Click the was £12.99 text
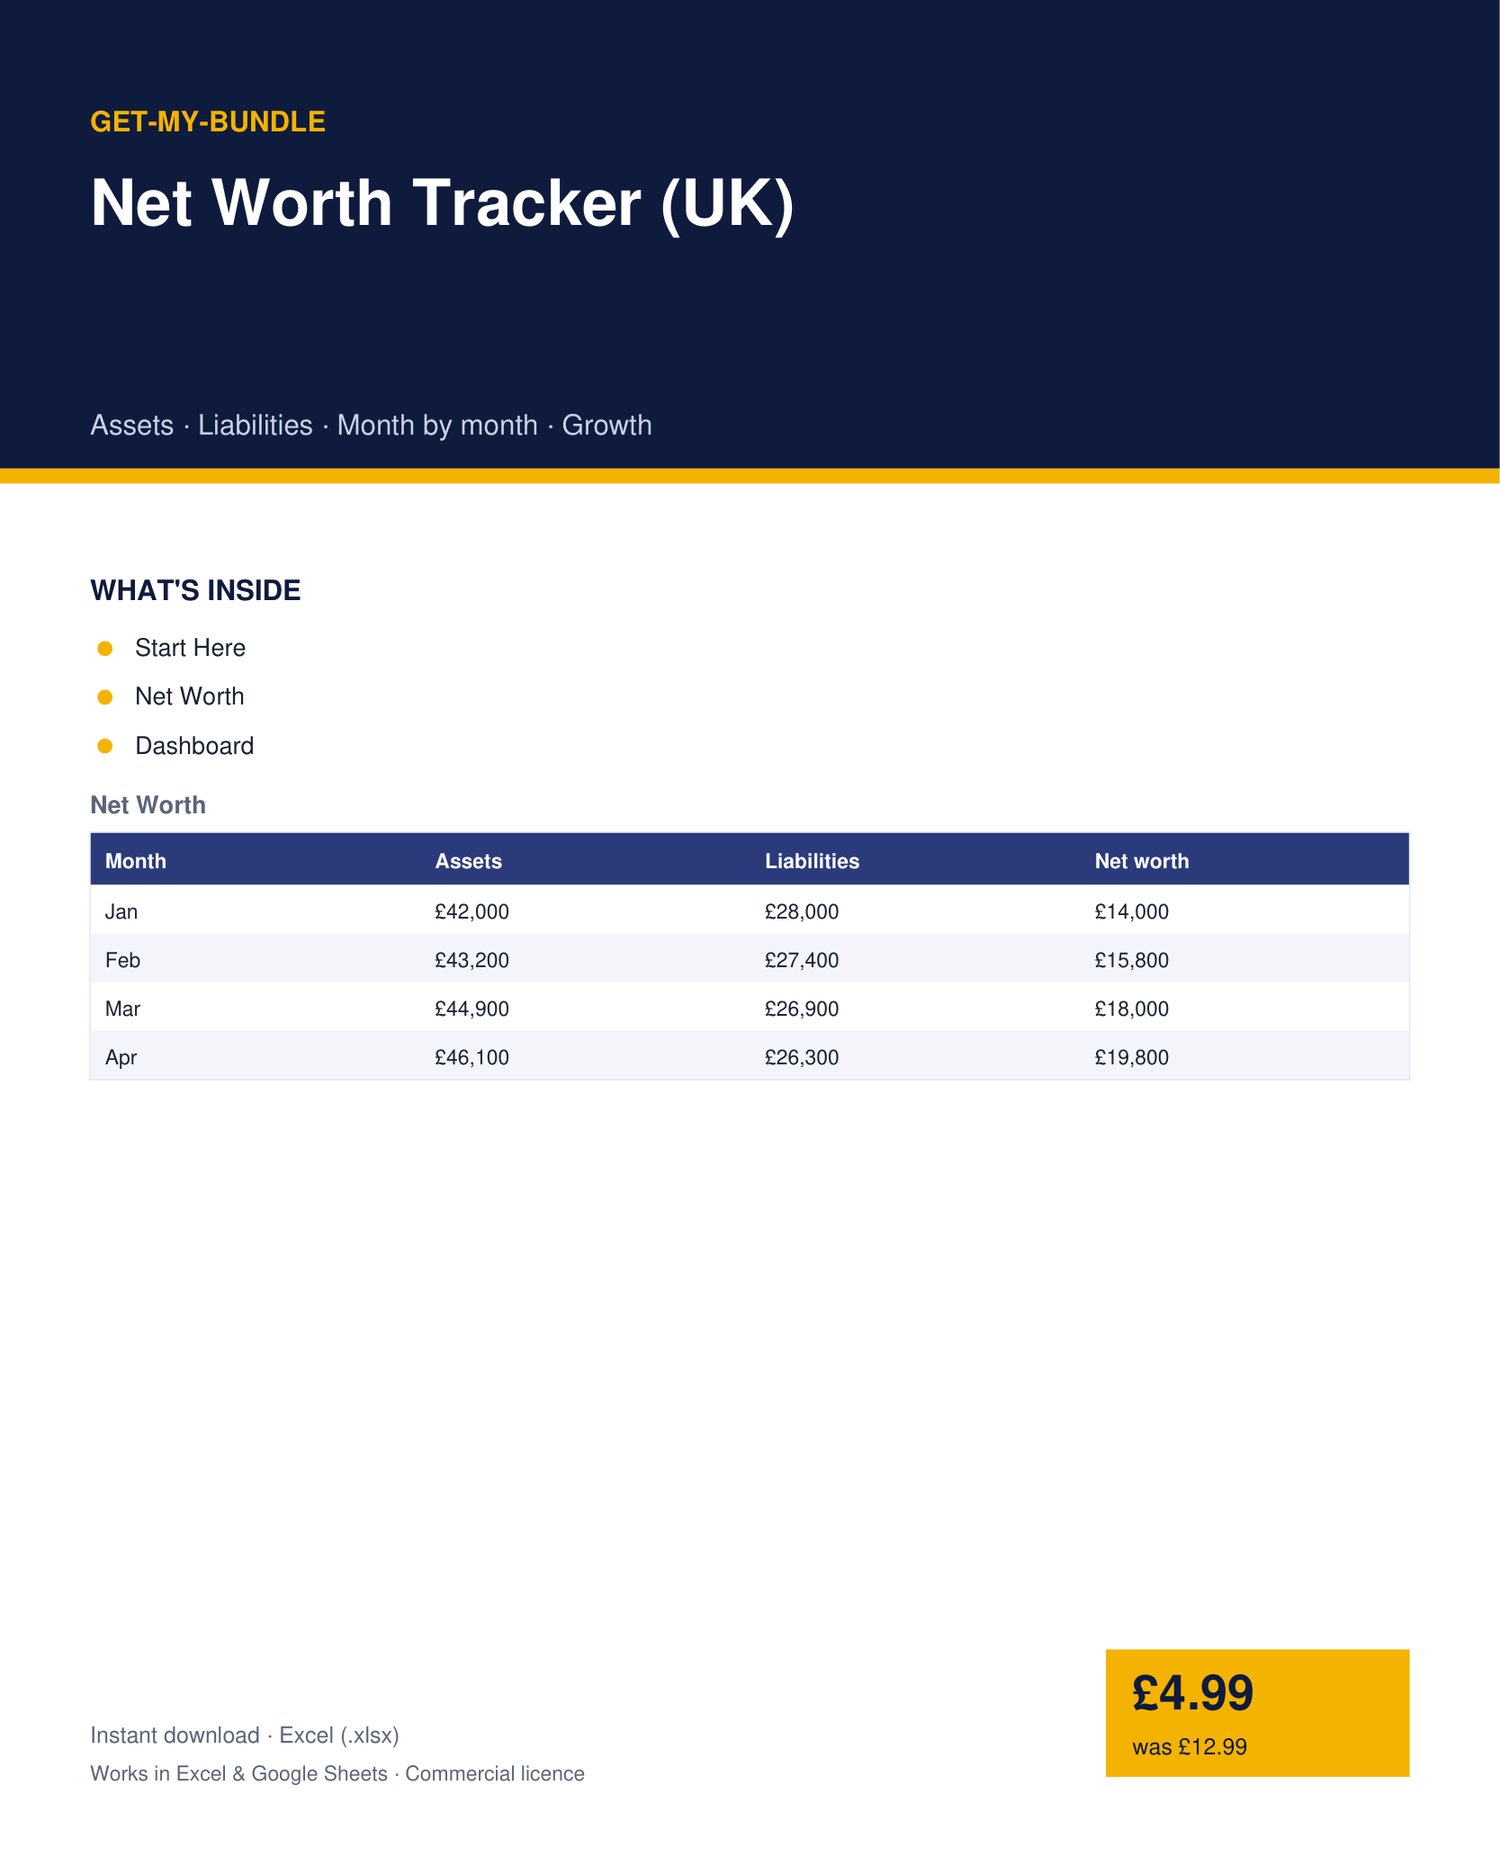This screenshot has height=1875, width=1500. [1190, 1747]
